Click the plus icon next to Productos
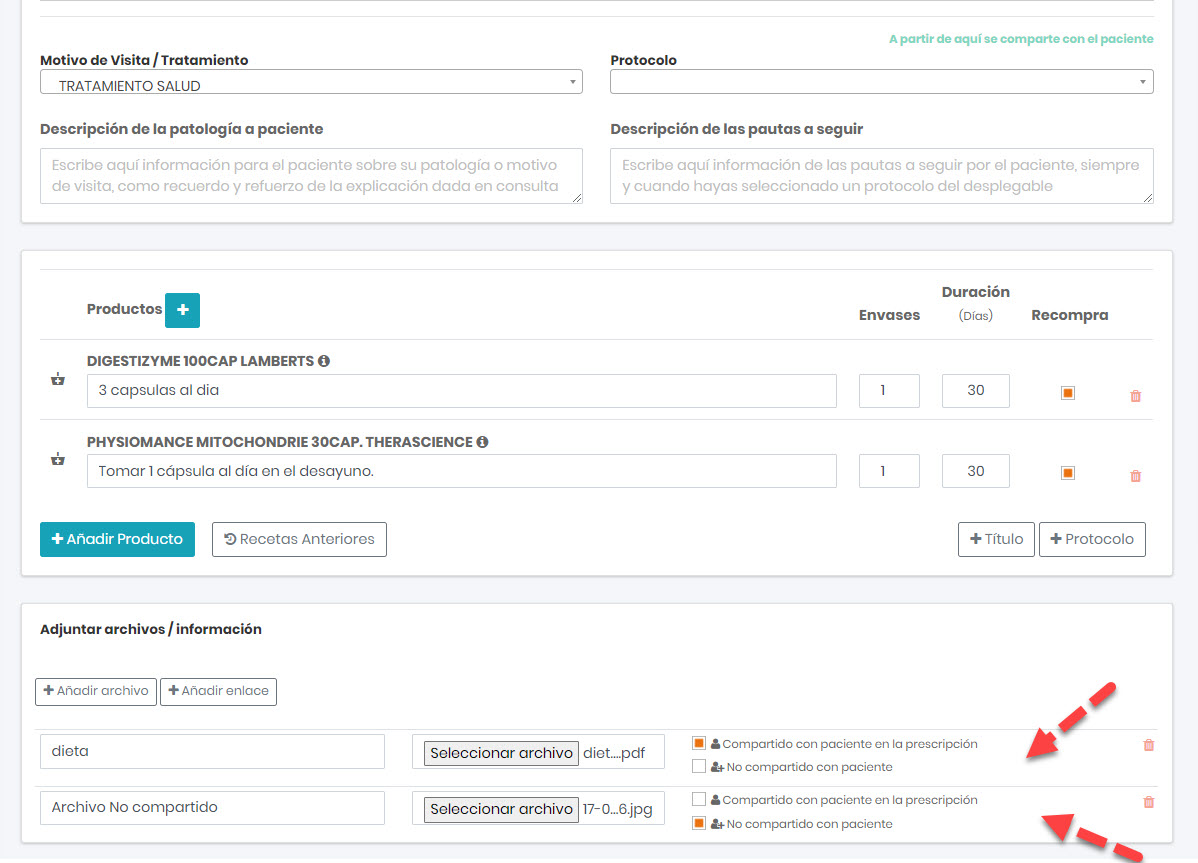Image resolution: width=1198 pixels, height=863 pixels. tap(182, 310)
